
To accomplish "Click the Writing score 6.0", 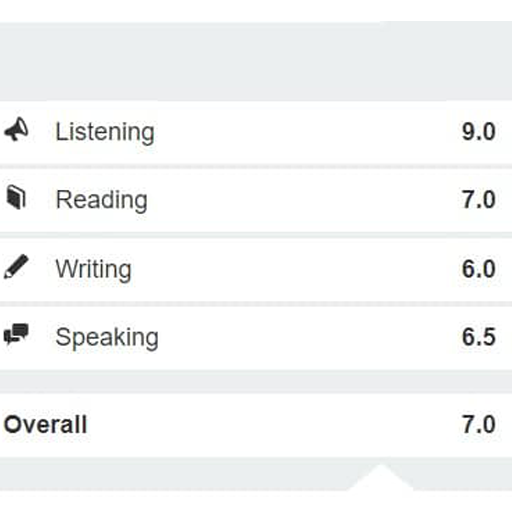I will [478, 269].
